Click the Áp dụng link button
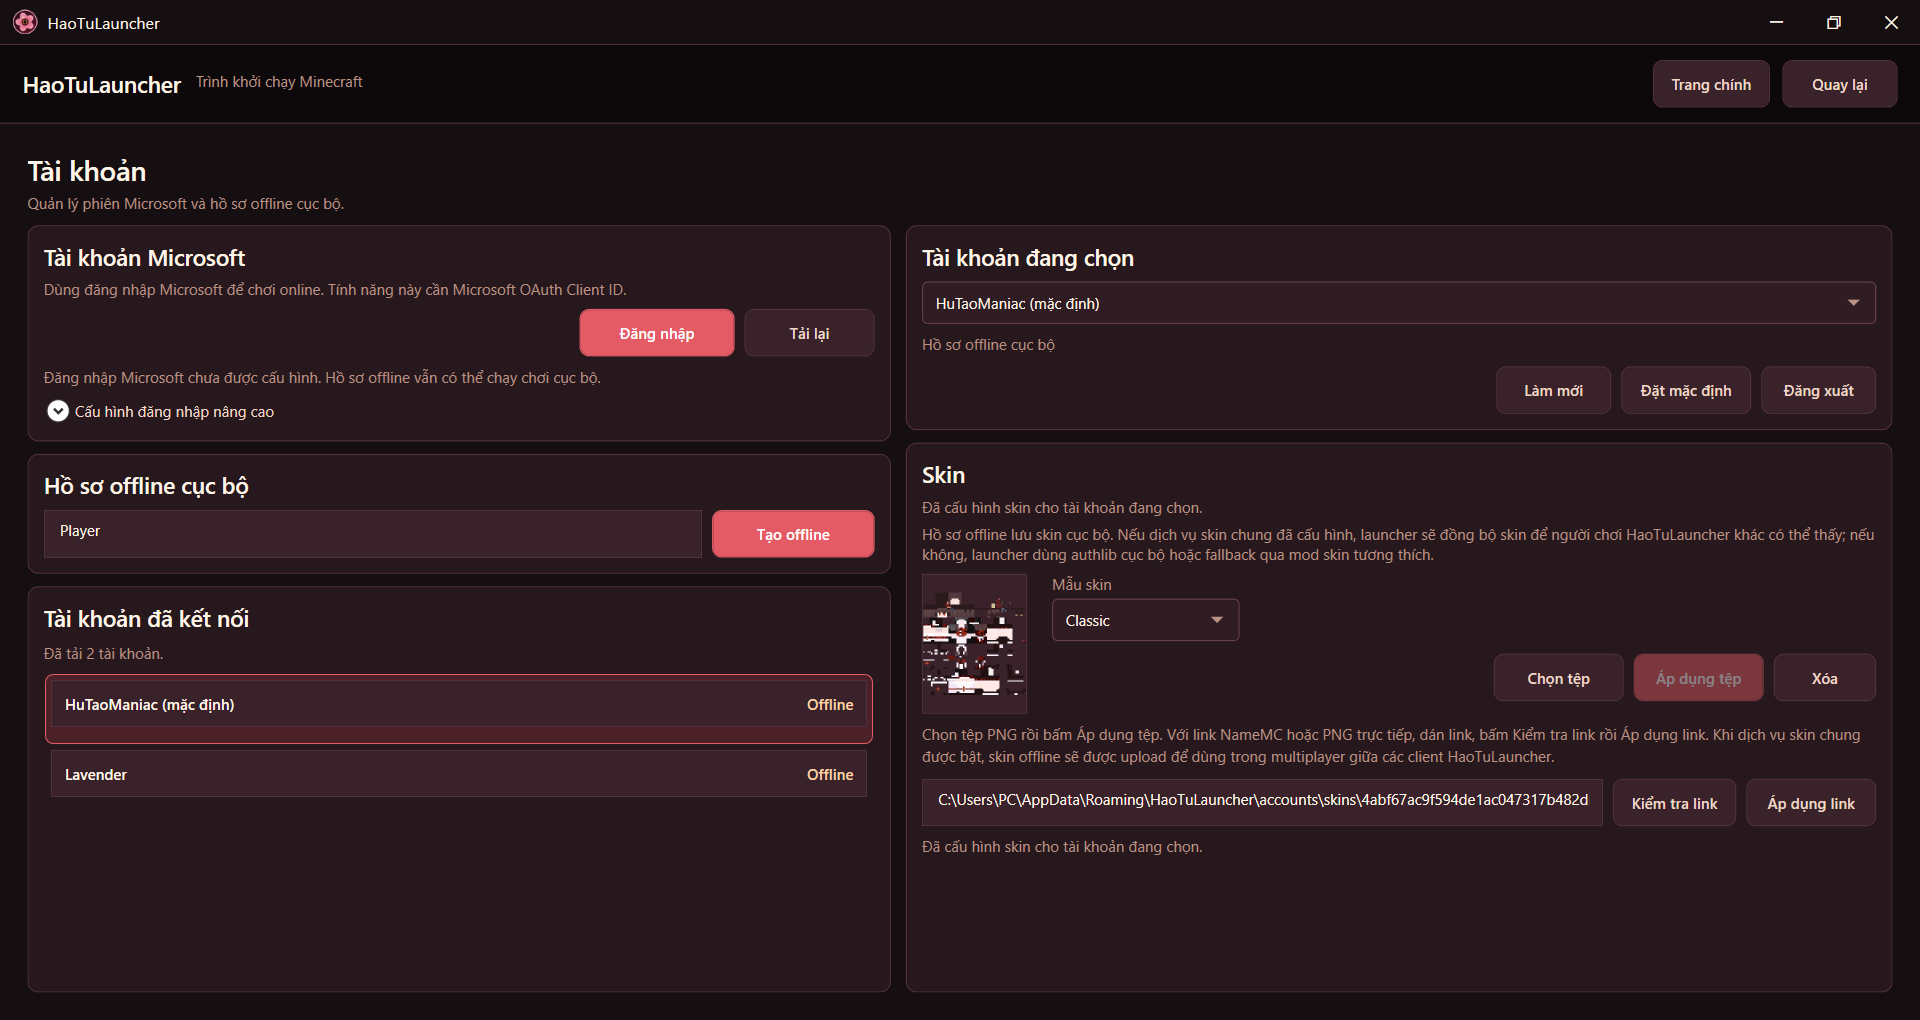 pyautogui.click(x=1810, y=803)
